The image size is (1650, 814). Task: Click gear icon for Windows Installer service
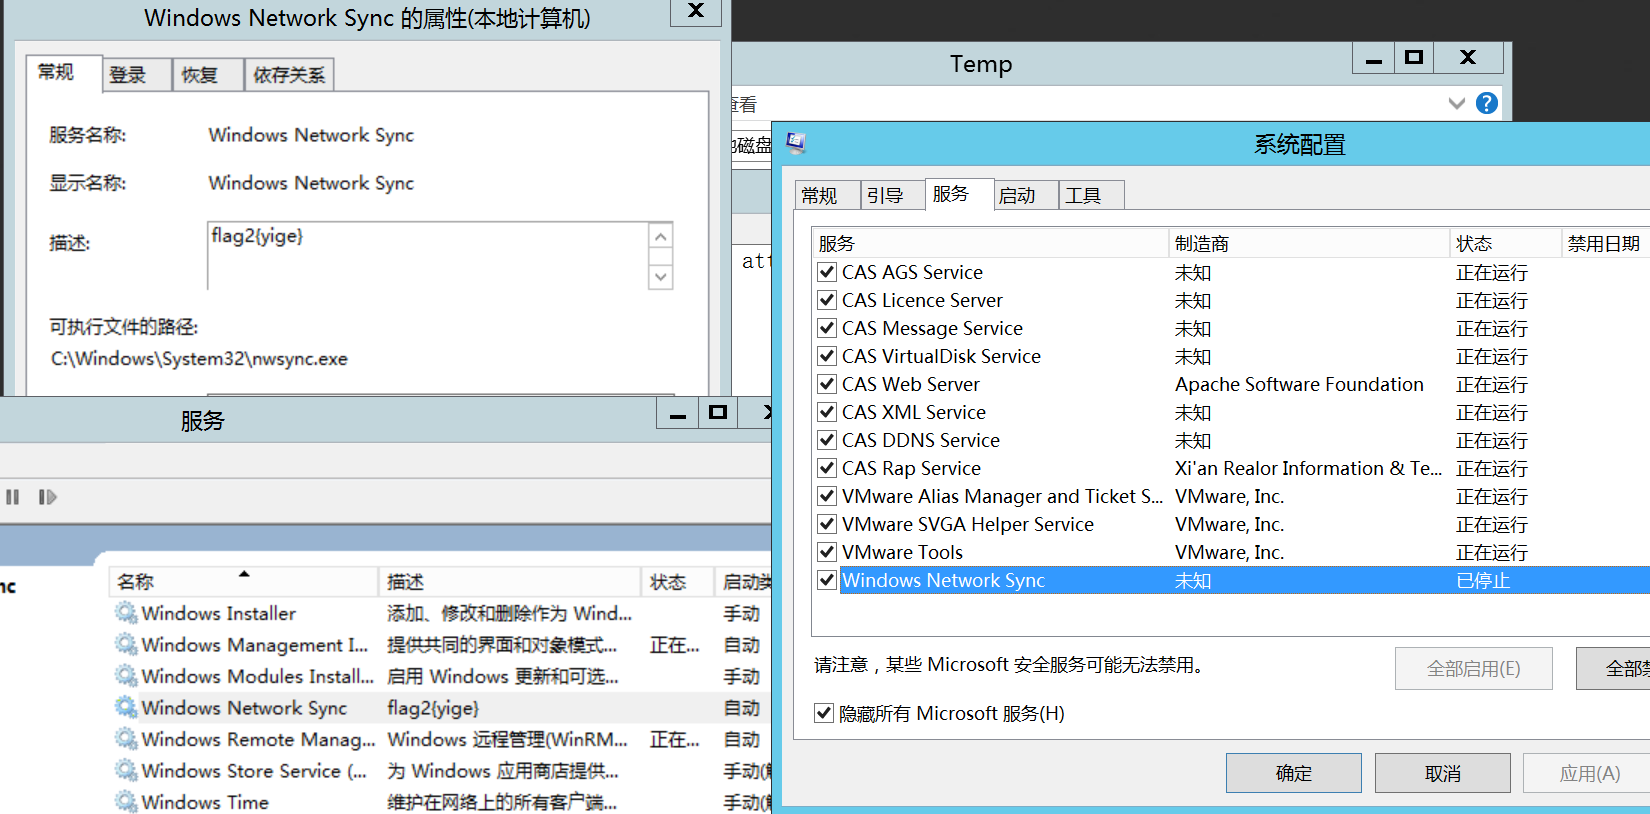[126, 613]
